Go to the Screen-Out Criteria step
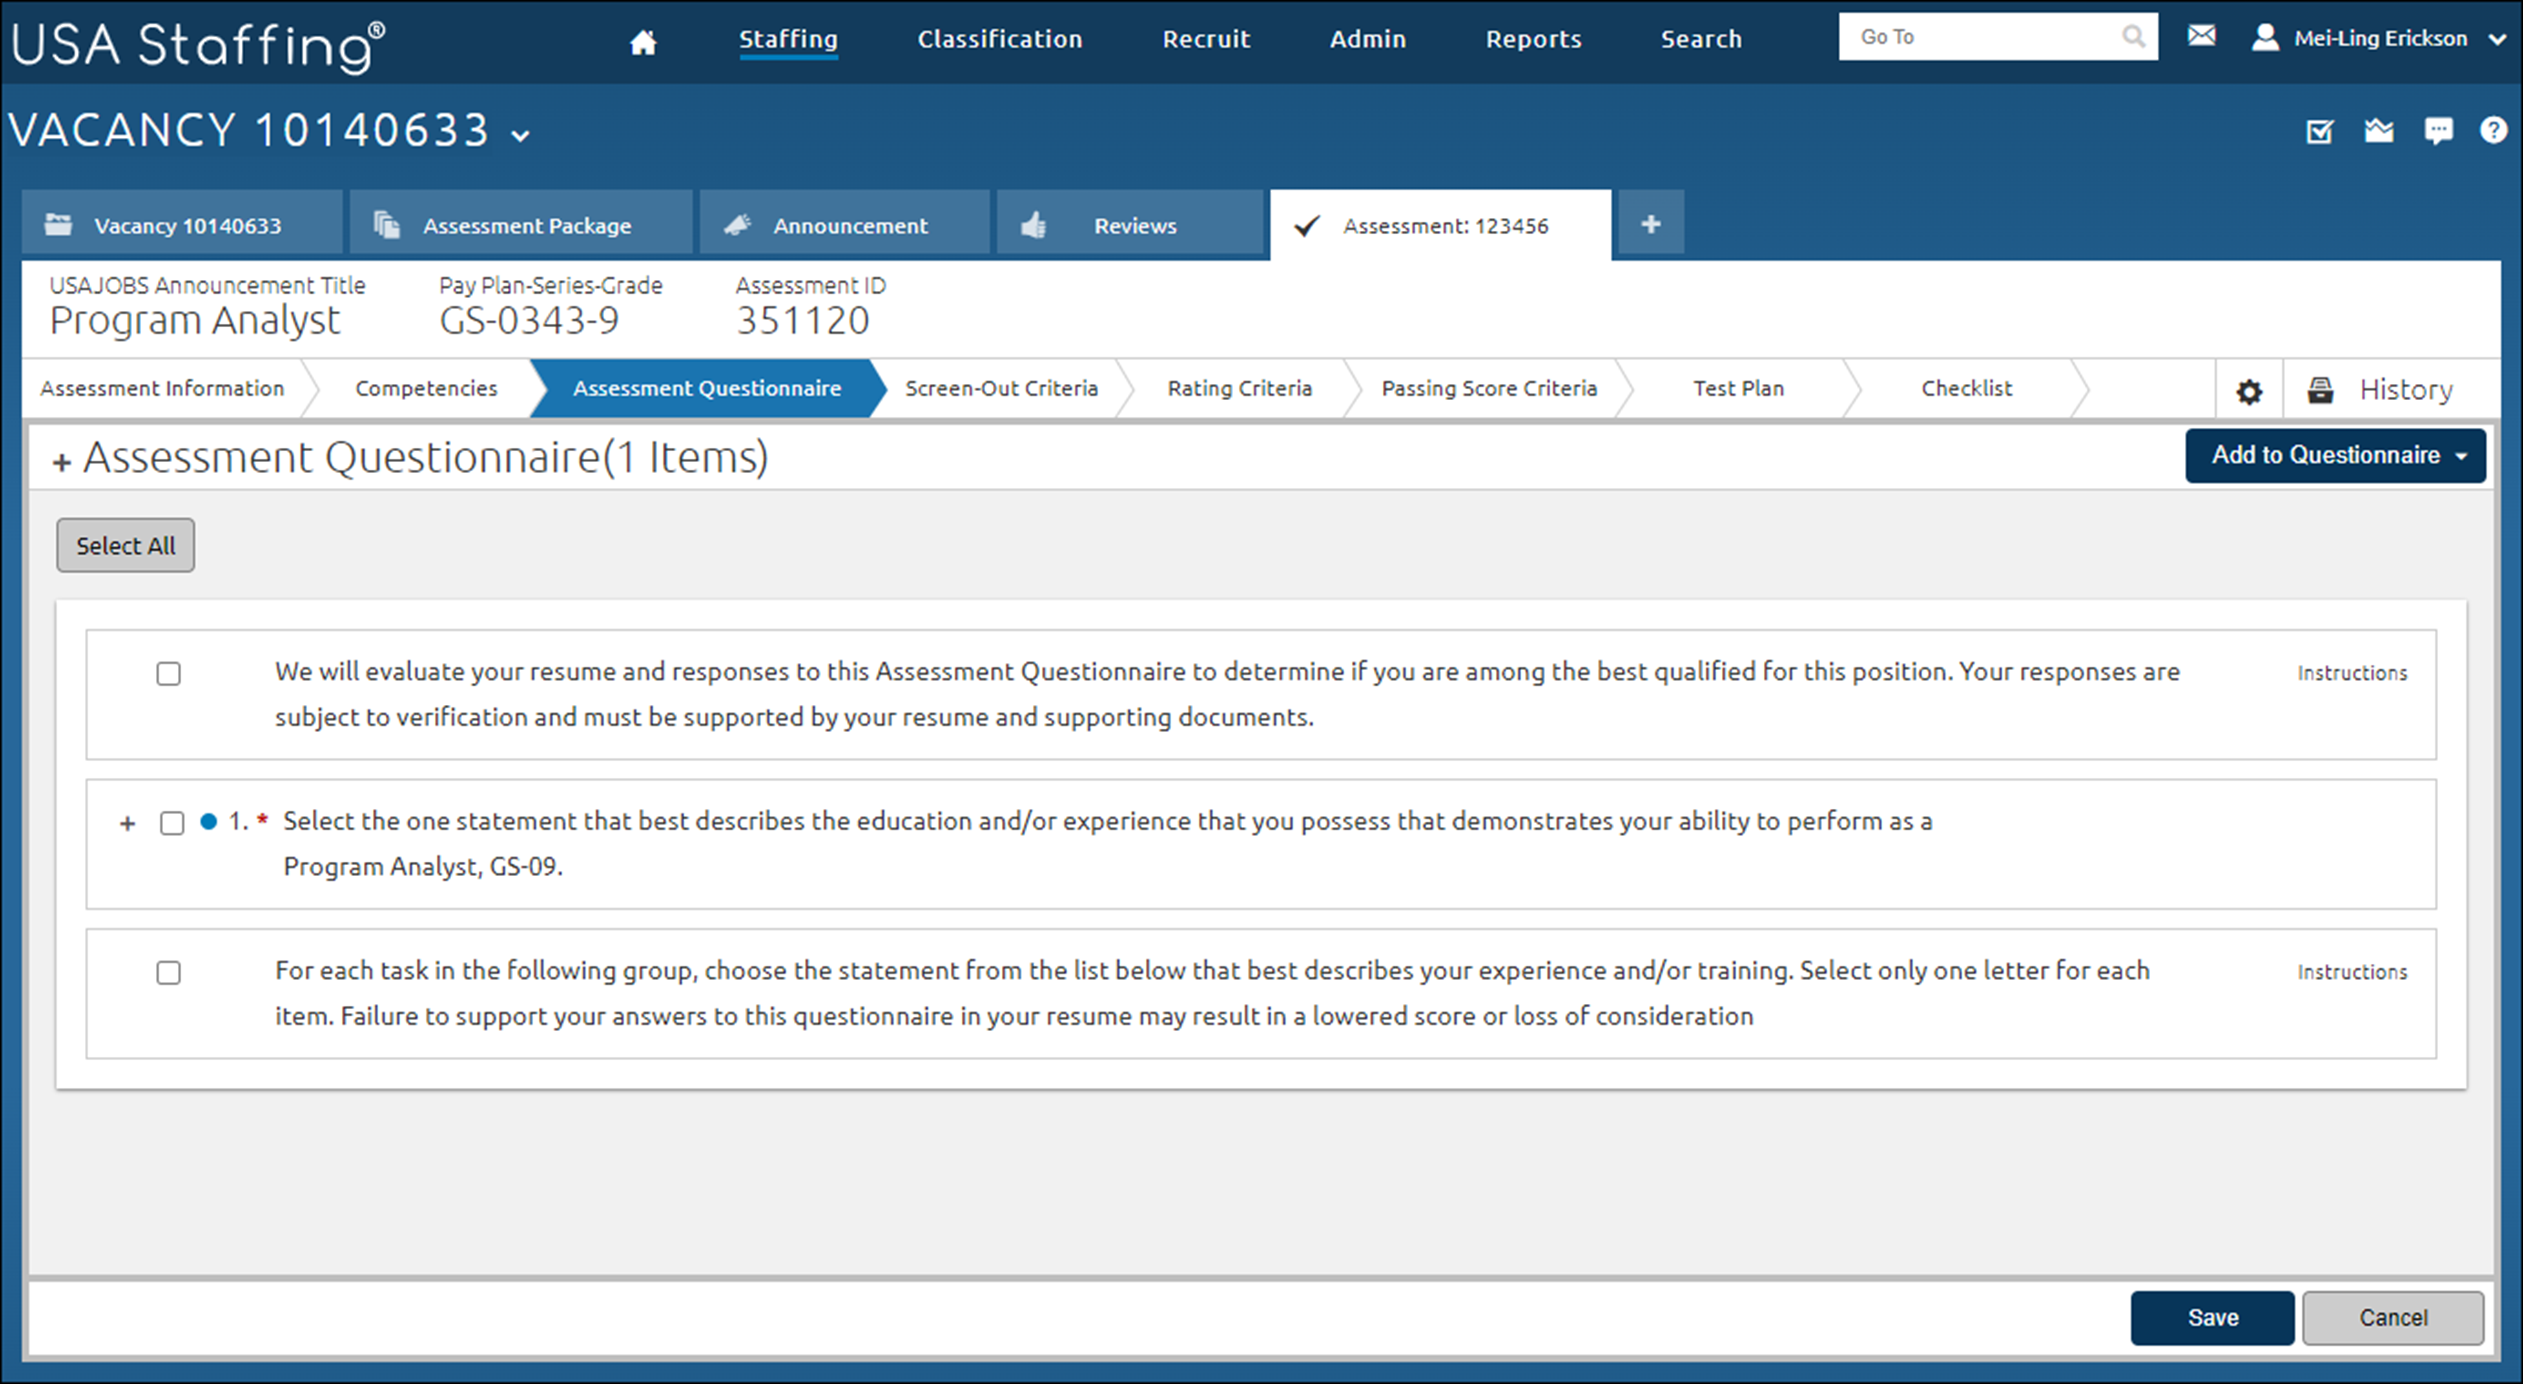Screen dimensions: 2523x1384 tap(1001, 388)
